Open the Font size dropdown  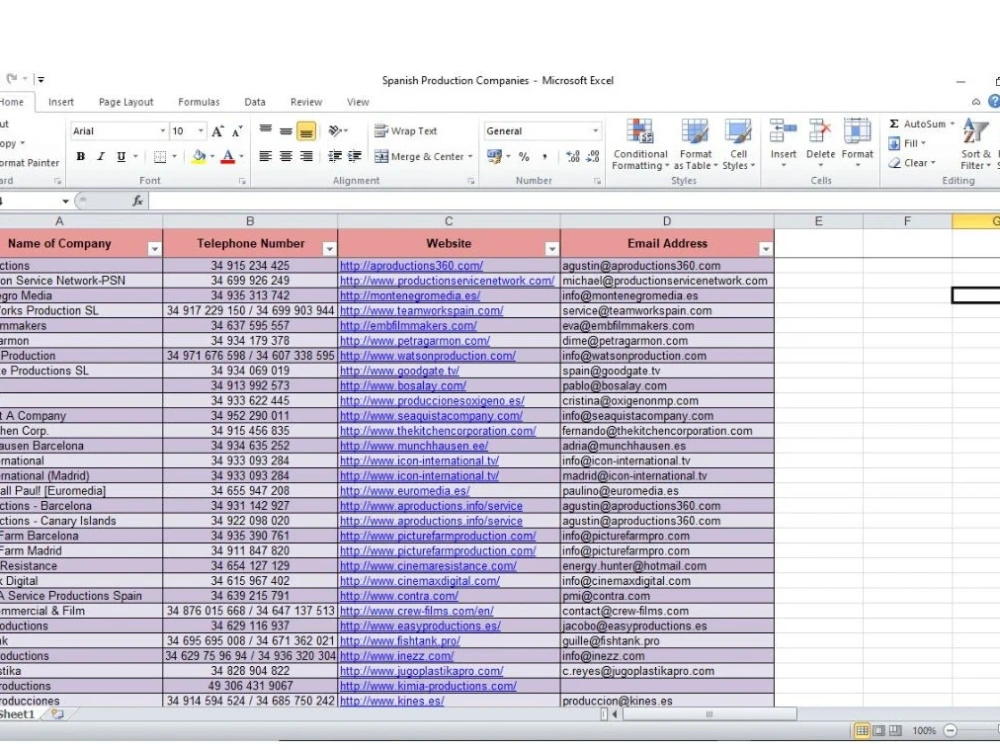click(x=201, y=131)
